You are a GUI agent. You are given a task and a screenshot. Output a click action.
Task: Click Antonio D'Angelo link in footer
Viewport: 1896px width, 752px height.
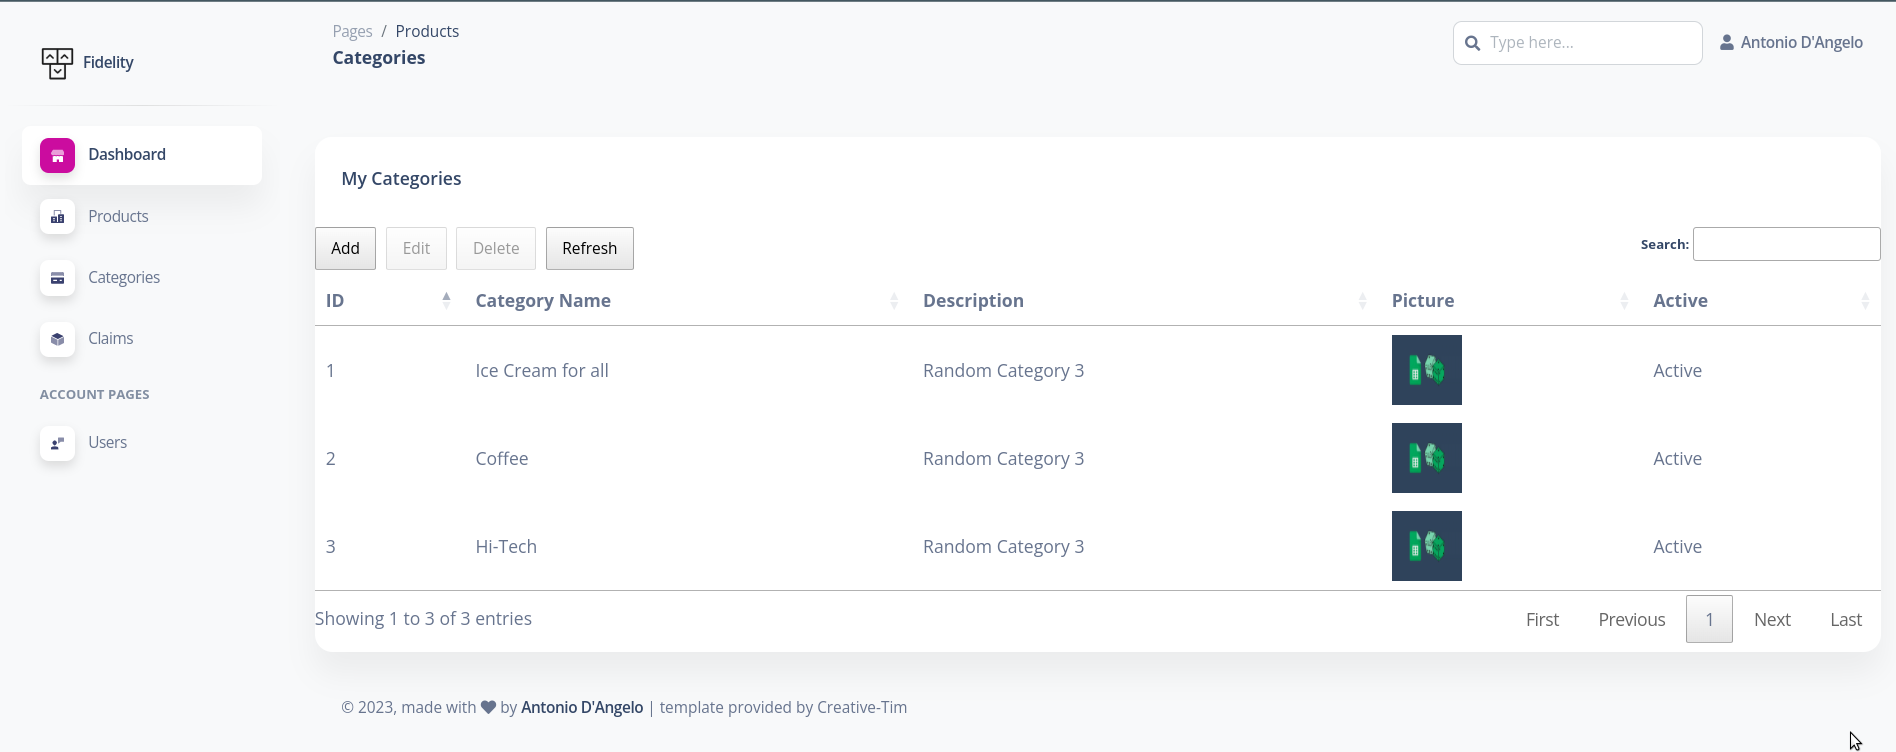pyautogui.click(x=582, y=707)
